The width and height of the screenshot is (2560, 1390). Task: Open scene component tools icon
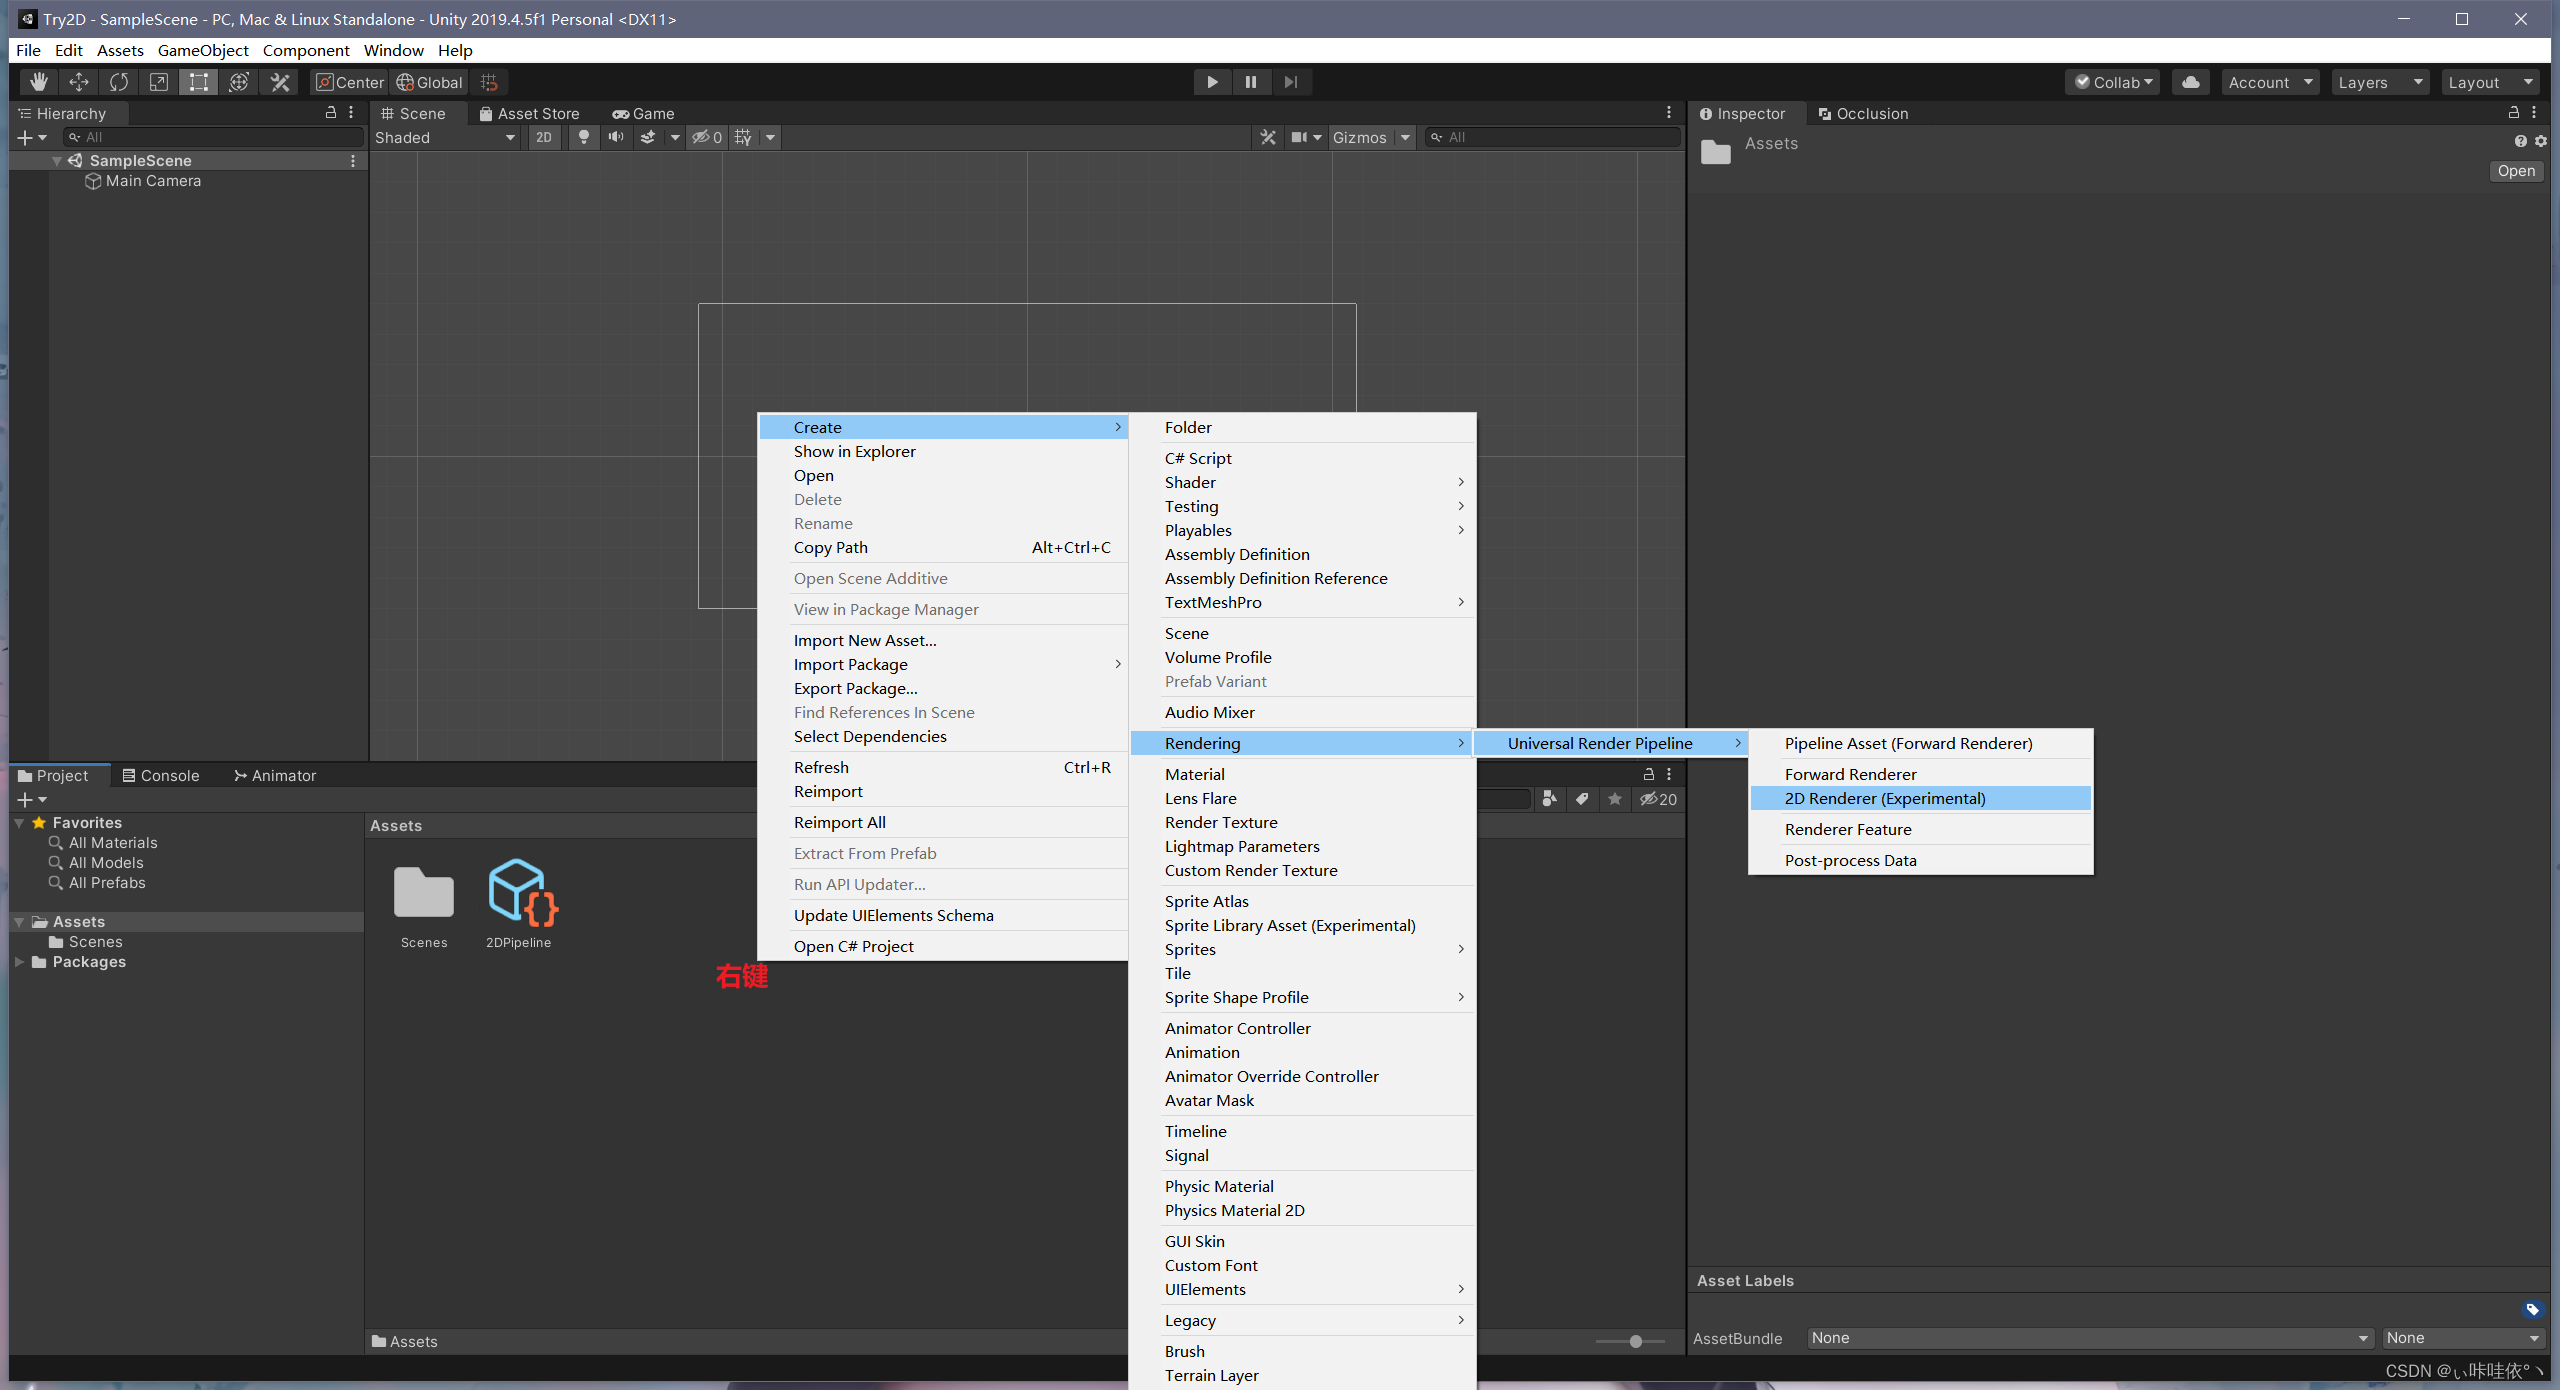tap(1268, 137)
